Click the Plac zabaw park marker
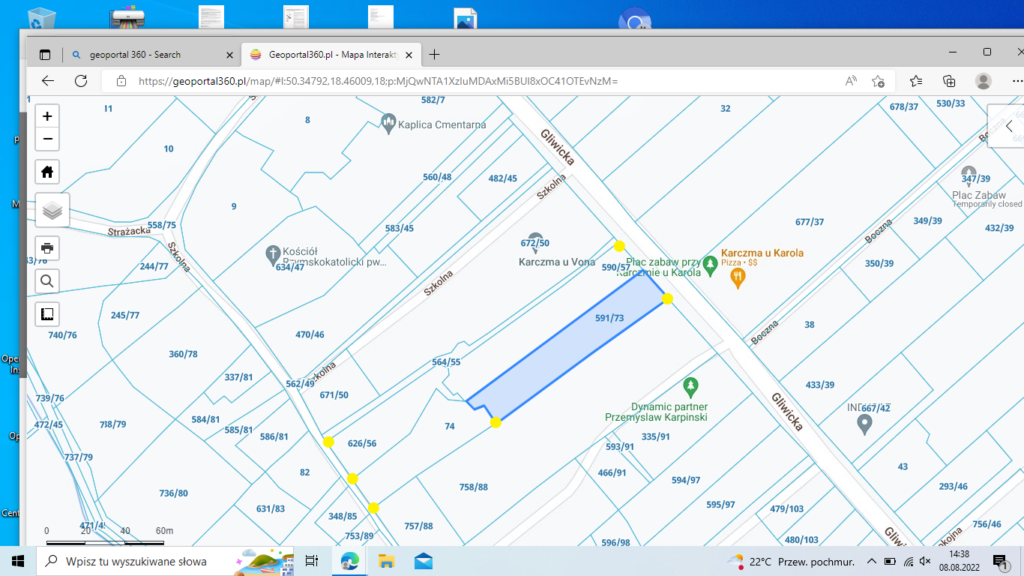 (710, 265)
